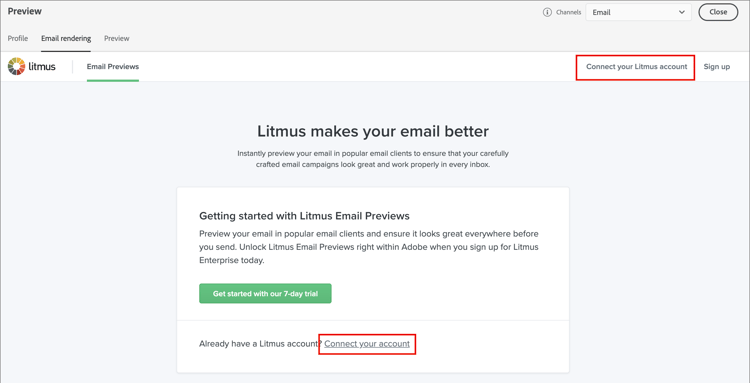Image resolution: width=750 pixels, height=383 pixels.
Task: Close the Preview panel with Close button
Action: (718, 12)
